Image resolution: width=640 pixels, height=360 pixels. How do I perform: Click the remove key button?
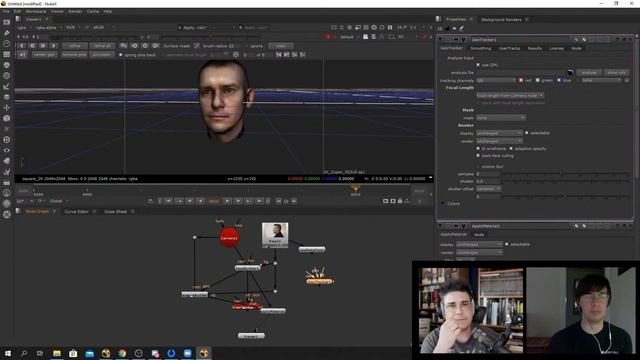click(74, 55)
